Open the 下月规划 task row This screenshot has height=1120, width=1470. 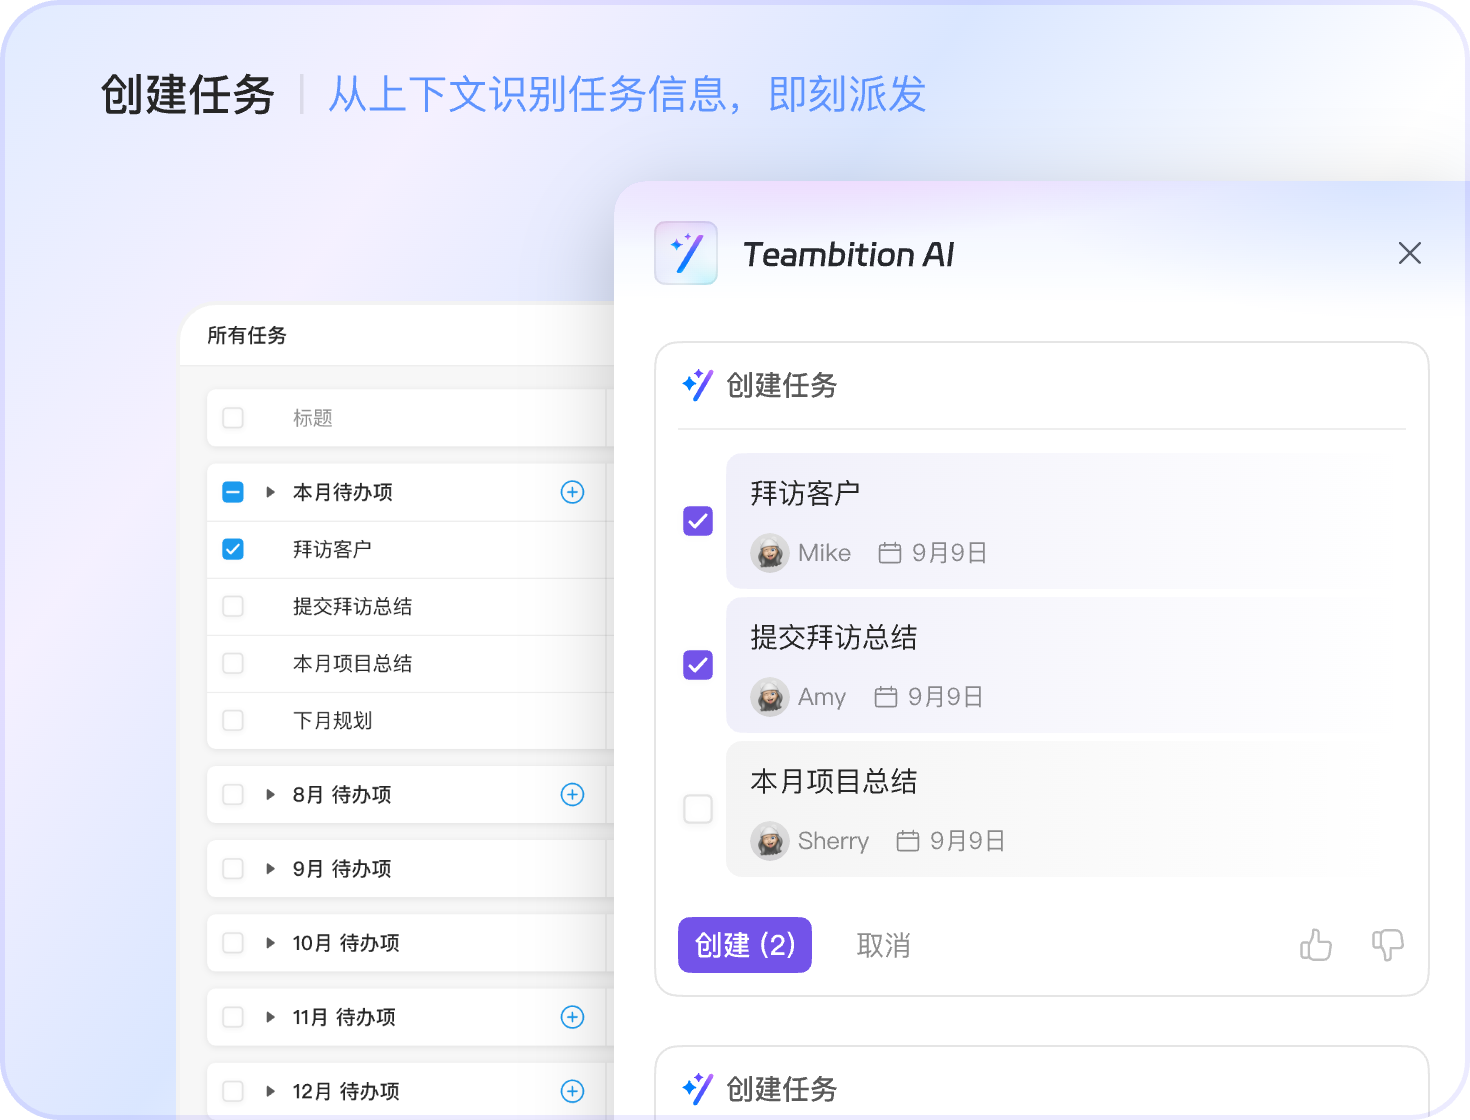tap(410, 720)
